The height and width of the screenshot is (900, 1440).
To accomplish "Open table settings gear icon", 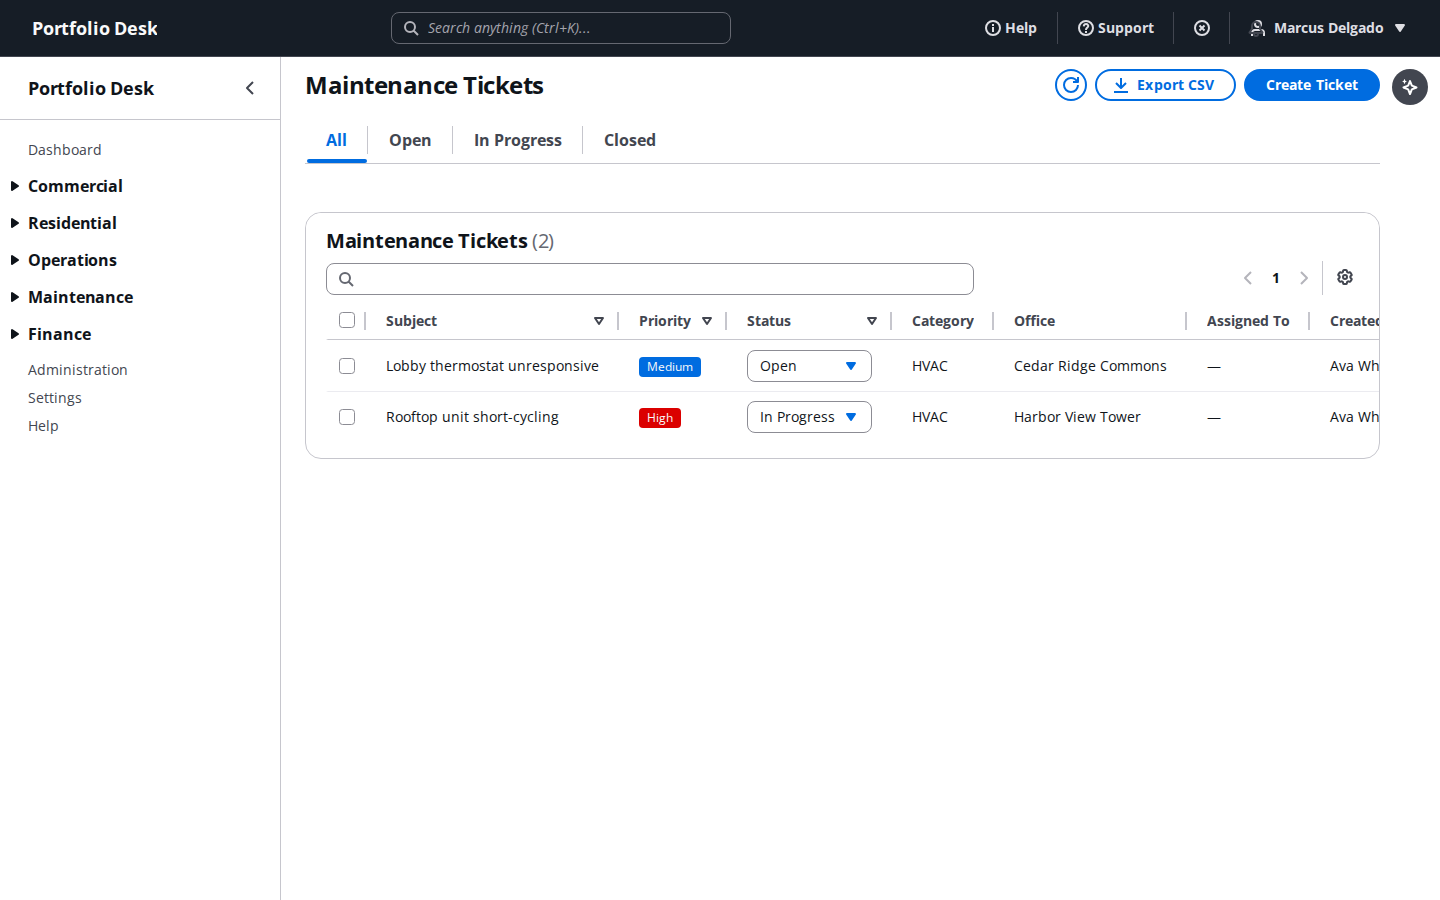I will 1345,277.
